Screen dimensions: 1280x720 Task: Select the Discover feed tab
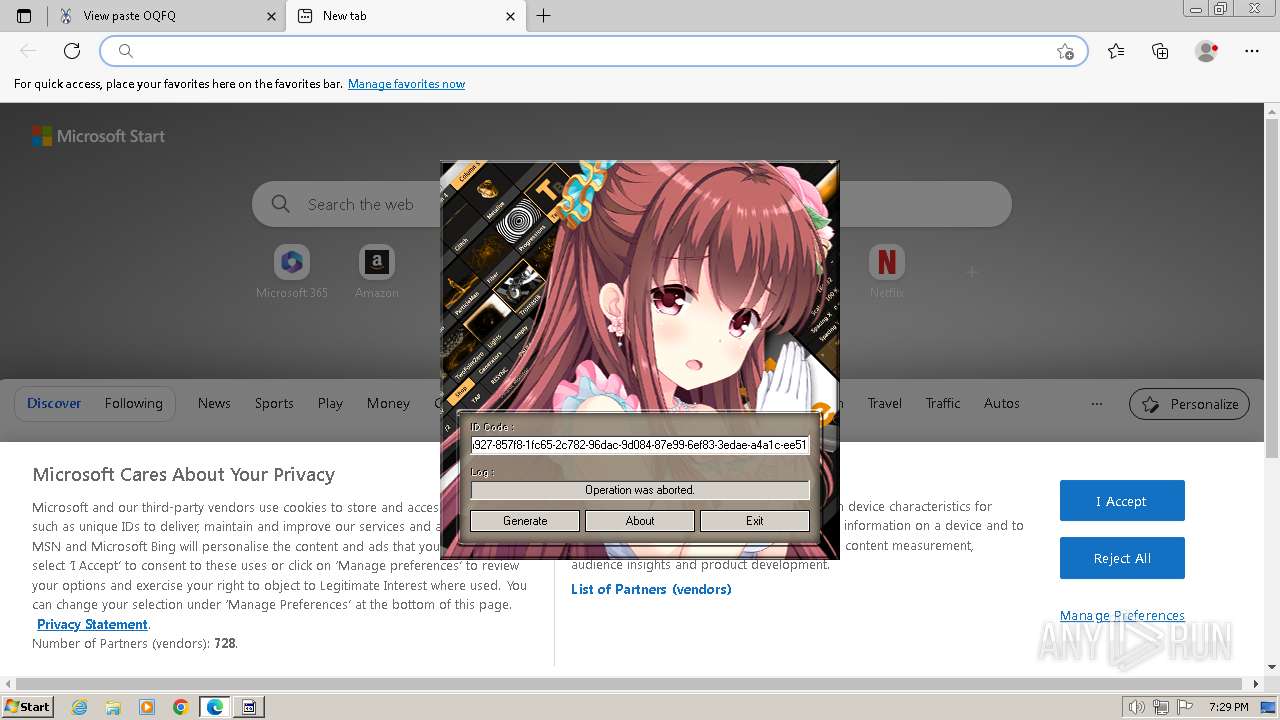click(54, 404)
